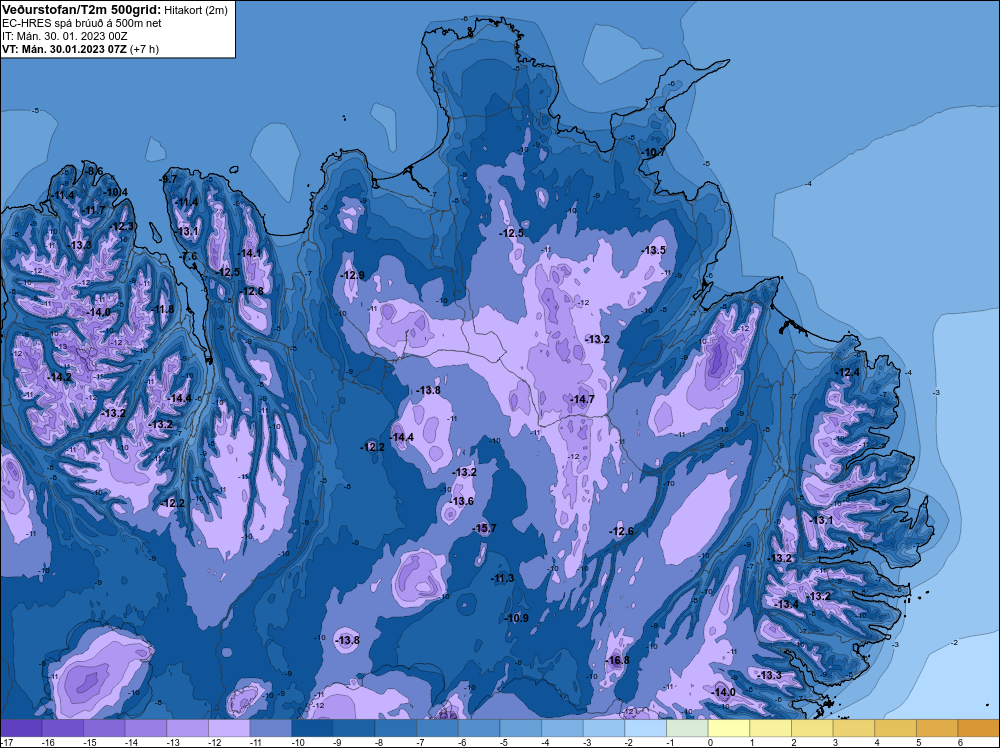Click the valid time 'VT: Mán. 30.01.2023 07Z'
This screenshot has width=1000, height=748.
pyautogui.click(x=64, y=49)
